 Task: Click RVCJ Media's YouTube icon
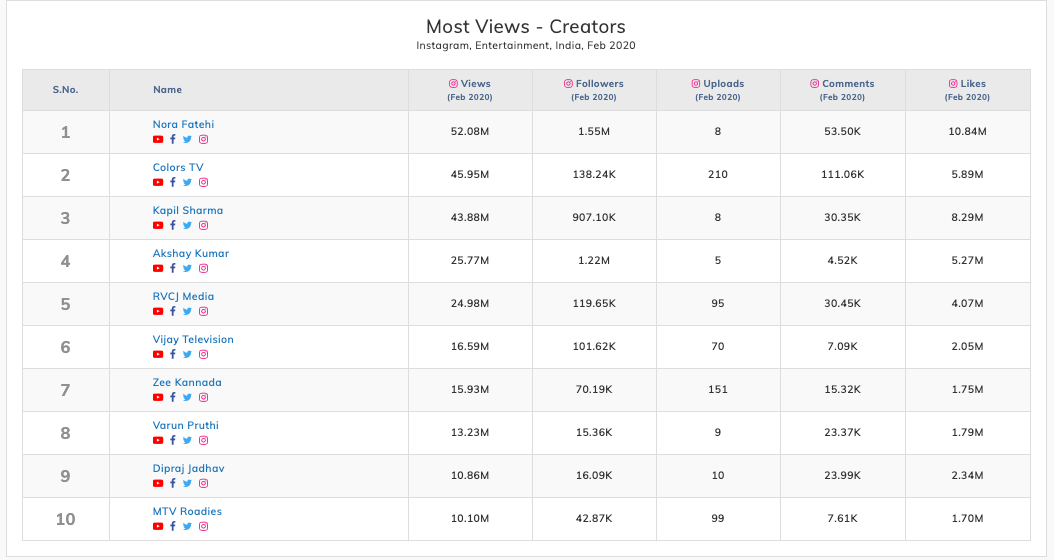tap(158, 312)
